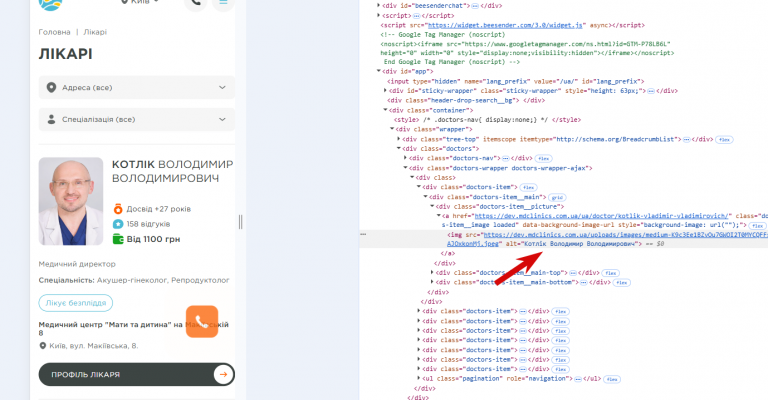Click the 'Київ, вул. Макіївська, 8.' address
Viewport: 768px width, 400px height.
click(x=94, y=346)
